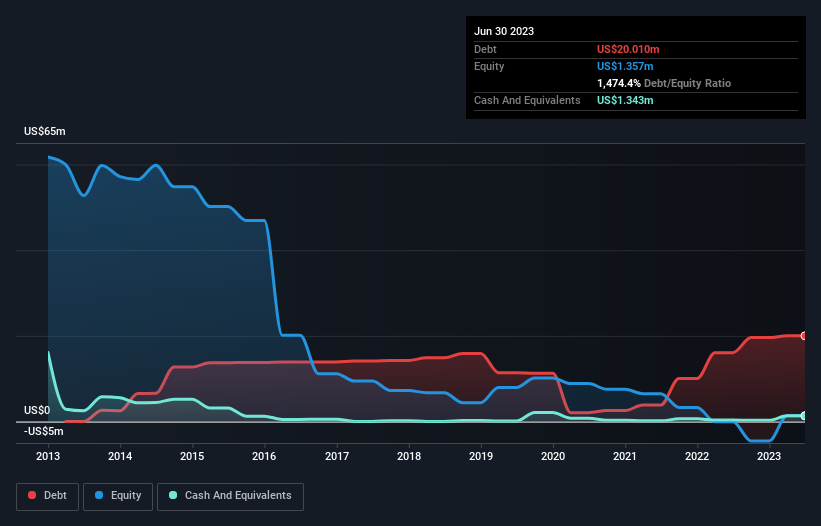Click the 2018 x-axis label
Image resolution: width=821 pixels, height=526 pixels.
409,456
